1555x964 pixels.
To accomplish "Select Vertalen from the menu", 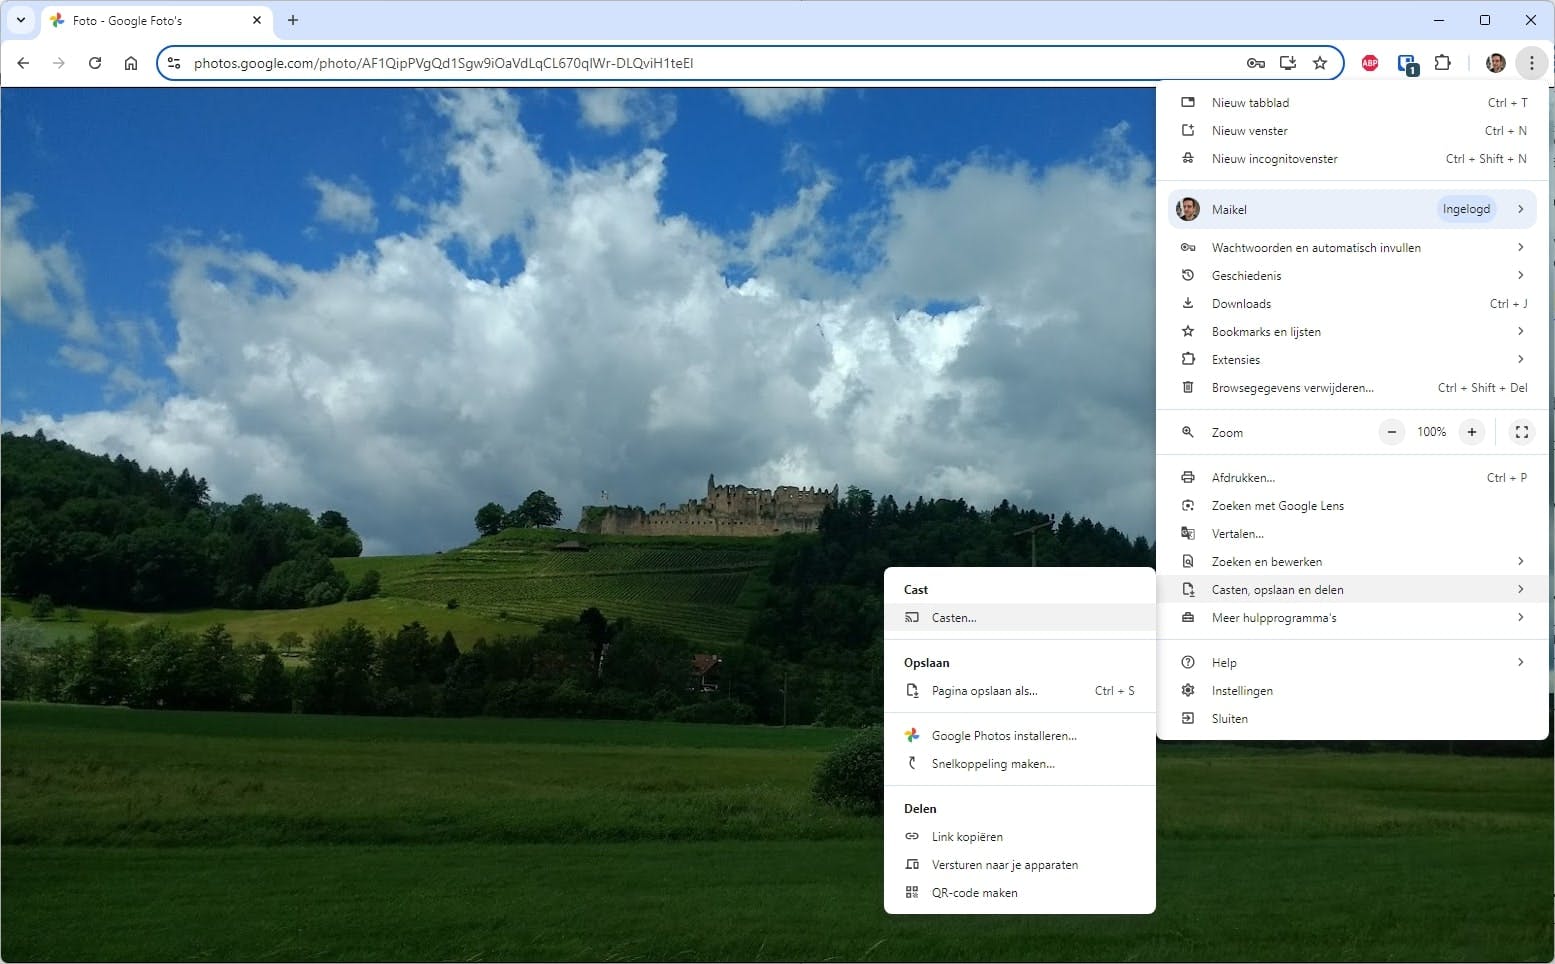I will tap(1352, 533).
